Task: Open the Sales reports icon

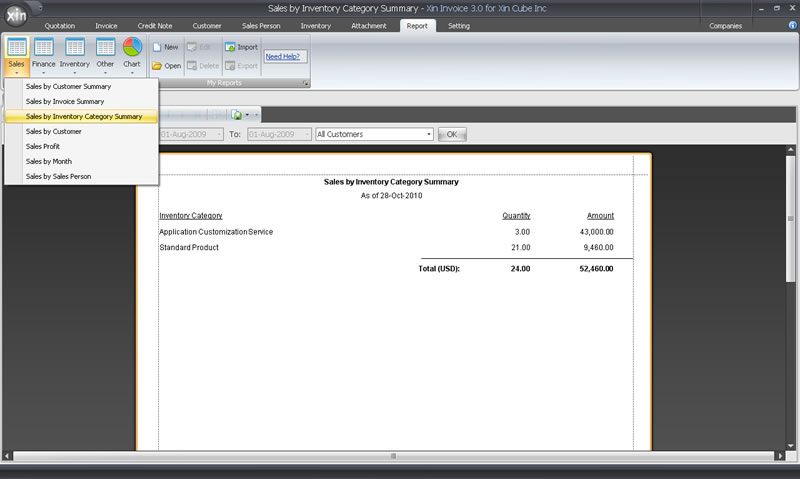Action: coord(16,47)
